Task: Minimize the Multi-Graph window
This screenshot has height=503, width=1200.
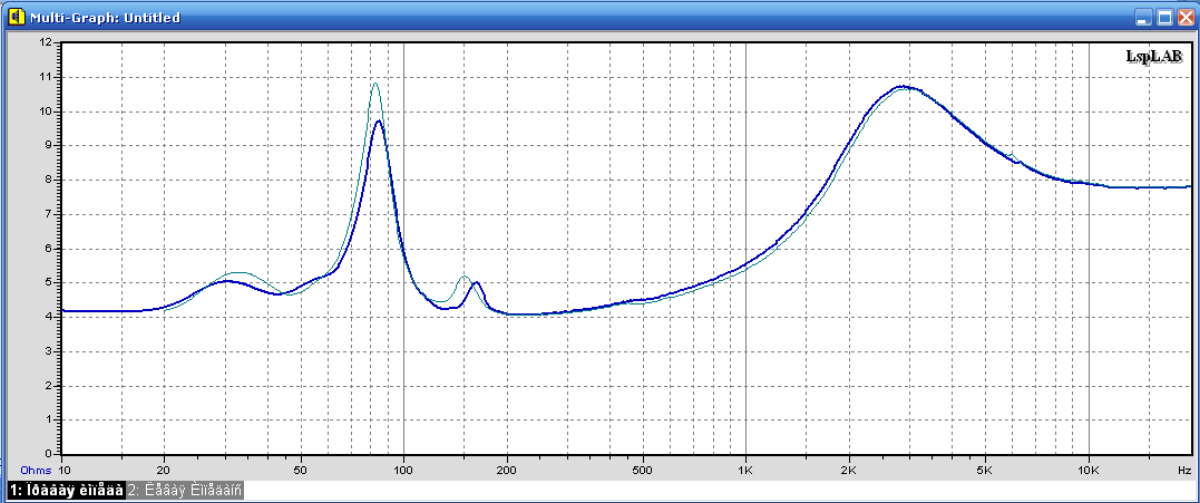Action: pos(1144,17)
